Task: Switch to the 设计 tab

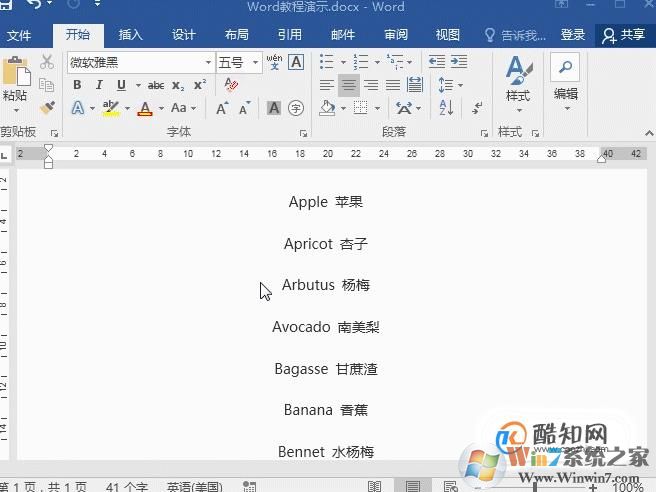Action: (184, 35)
